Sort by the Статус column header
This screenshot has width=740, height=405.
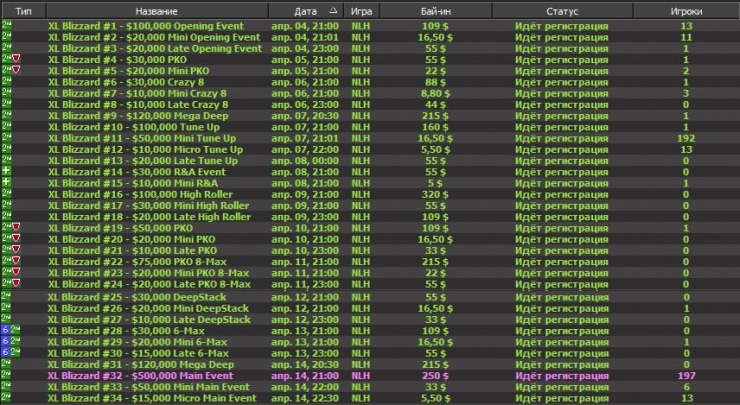point(562,11)
